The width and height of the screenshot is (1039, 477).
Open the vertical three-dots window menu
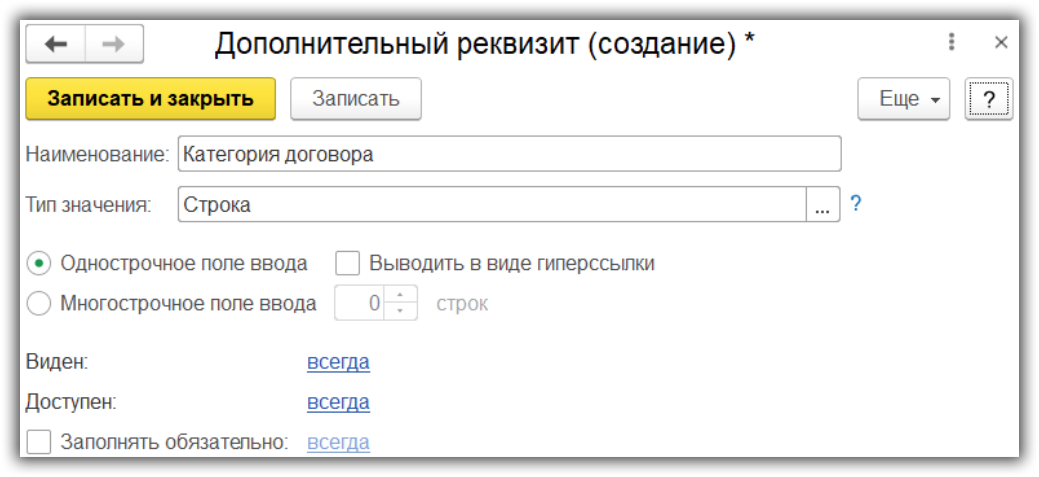(x=951, y=42)
